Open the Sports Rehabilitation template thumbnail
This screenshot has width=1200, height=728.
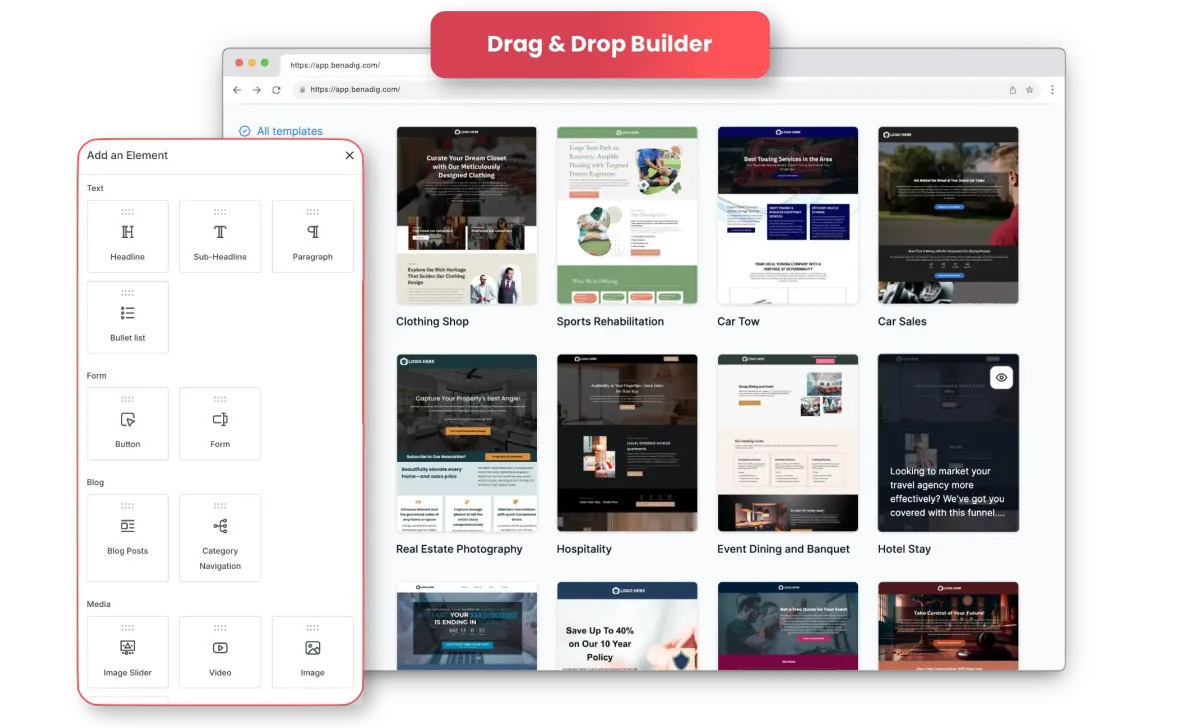[x=627, y=215]
